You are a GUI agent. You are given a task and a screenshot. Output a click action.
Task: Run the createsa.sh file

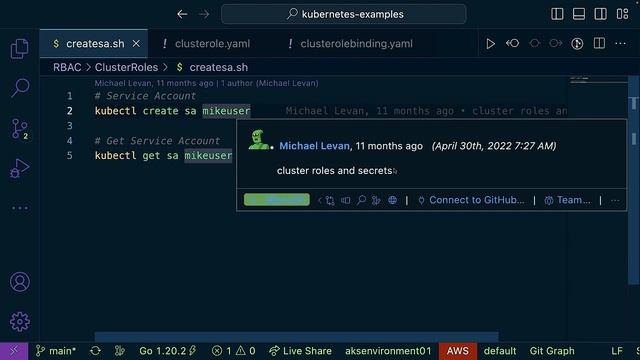pos(490,44)
